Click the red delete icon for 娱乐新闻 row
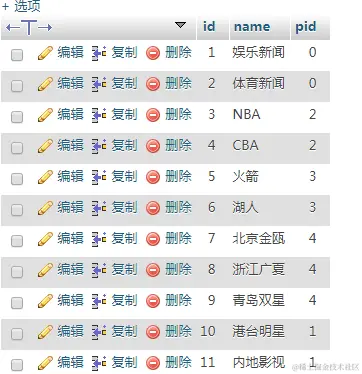 point(153,53)
